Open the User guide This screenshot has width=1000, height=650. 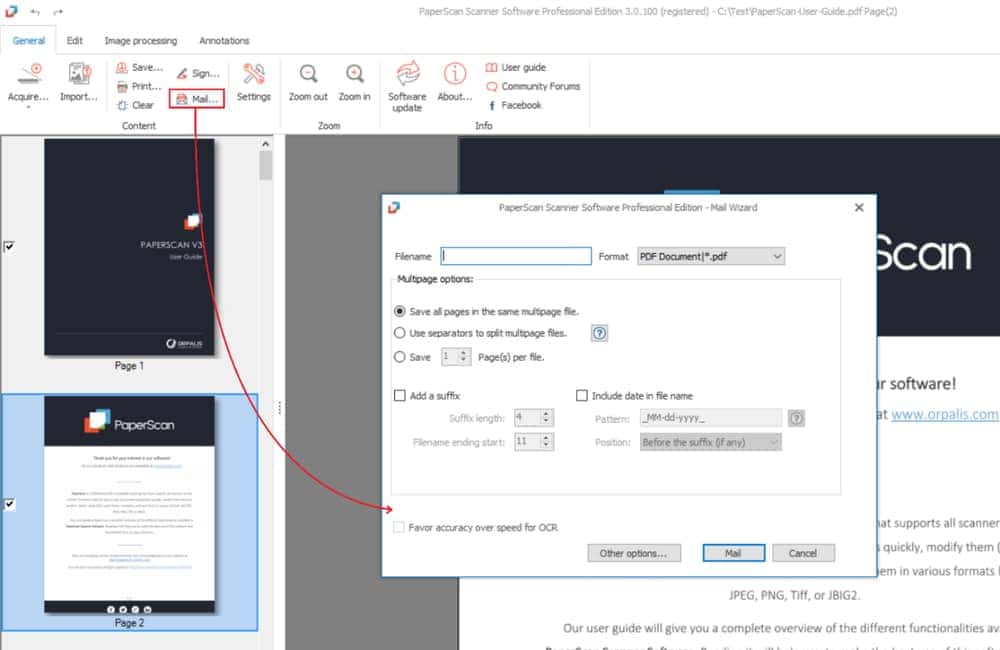click(515, 67)
